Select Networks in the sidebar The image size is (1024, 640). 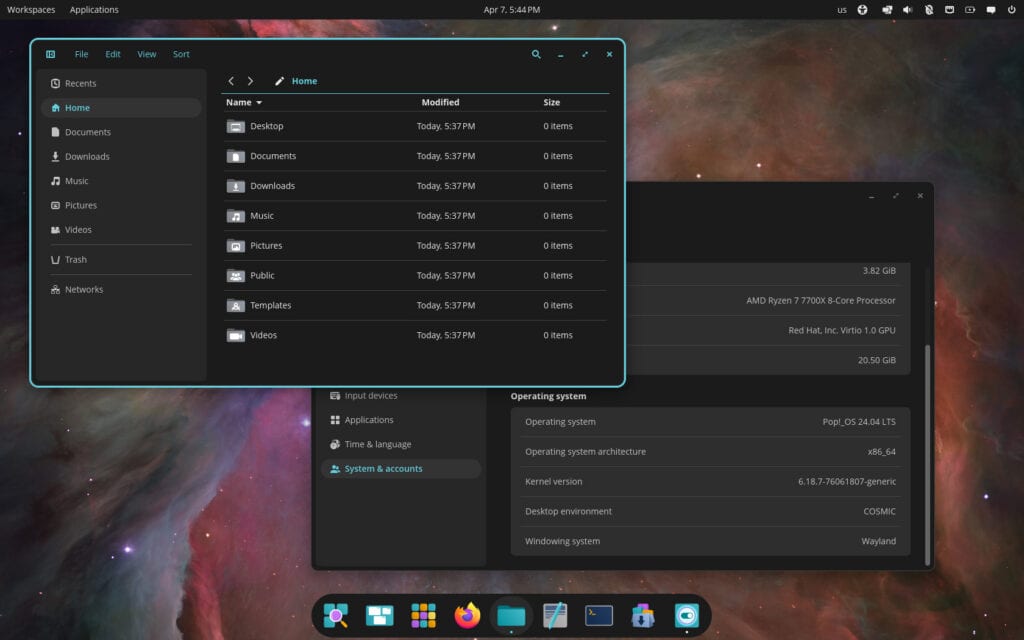click(x=84, y=289)
